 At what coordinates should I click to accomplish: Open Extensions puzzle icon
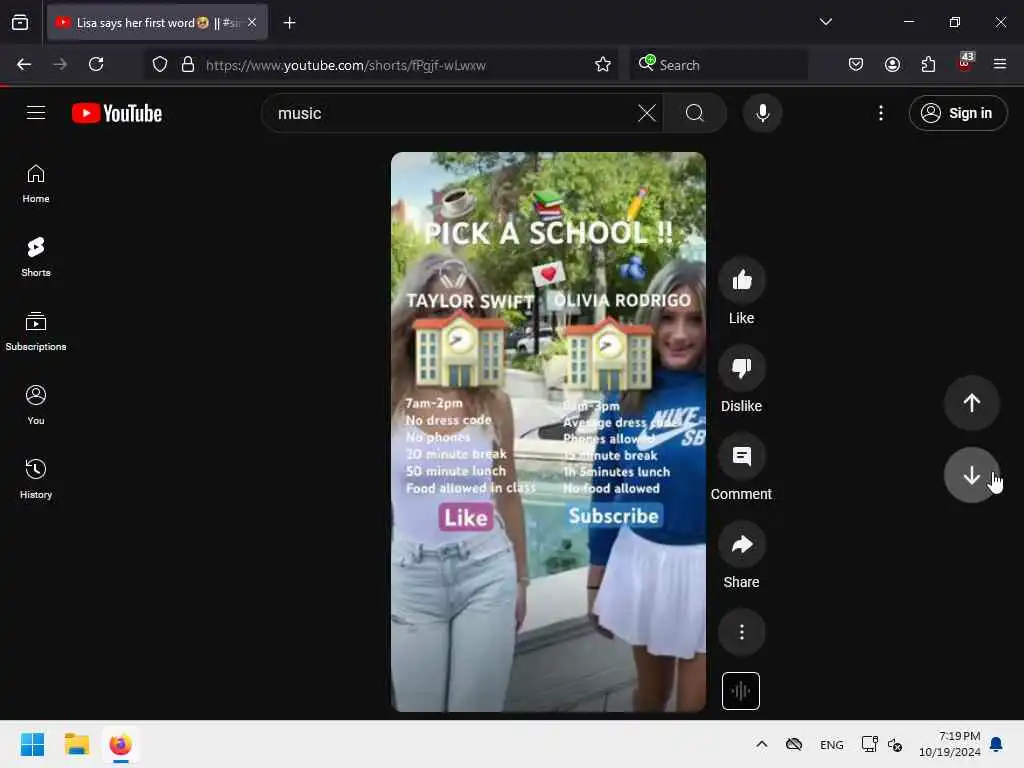point(928,64)
